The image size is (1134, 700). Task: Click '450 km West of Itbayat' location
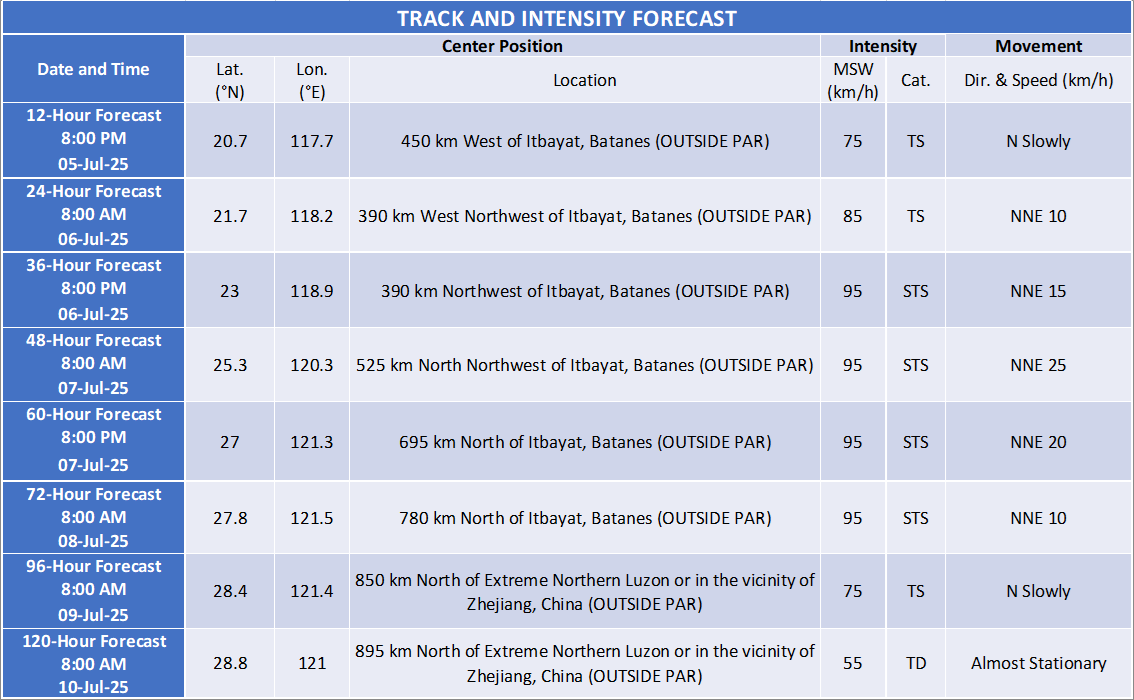[584, 141]
